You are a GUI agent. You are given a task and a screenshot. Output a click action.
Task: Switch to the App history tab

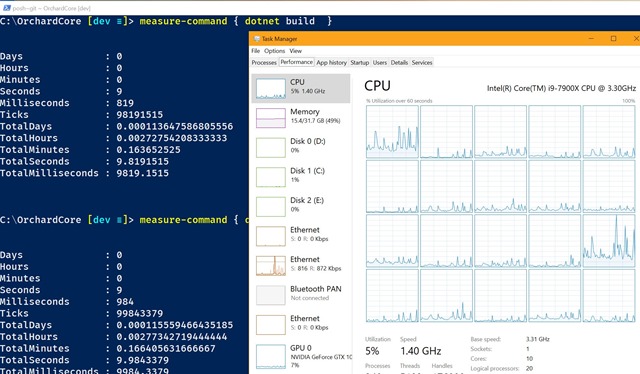click(331, 62)
